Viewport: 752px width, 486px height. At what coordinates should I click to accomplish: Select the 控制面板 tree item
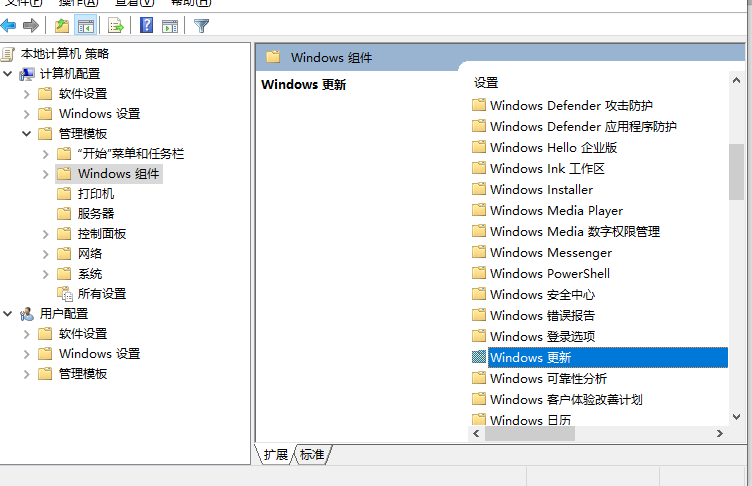point(102,234)
